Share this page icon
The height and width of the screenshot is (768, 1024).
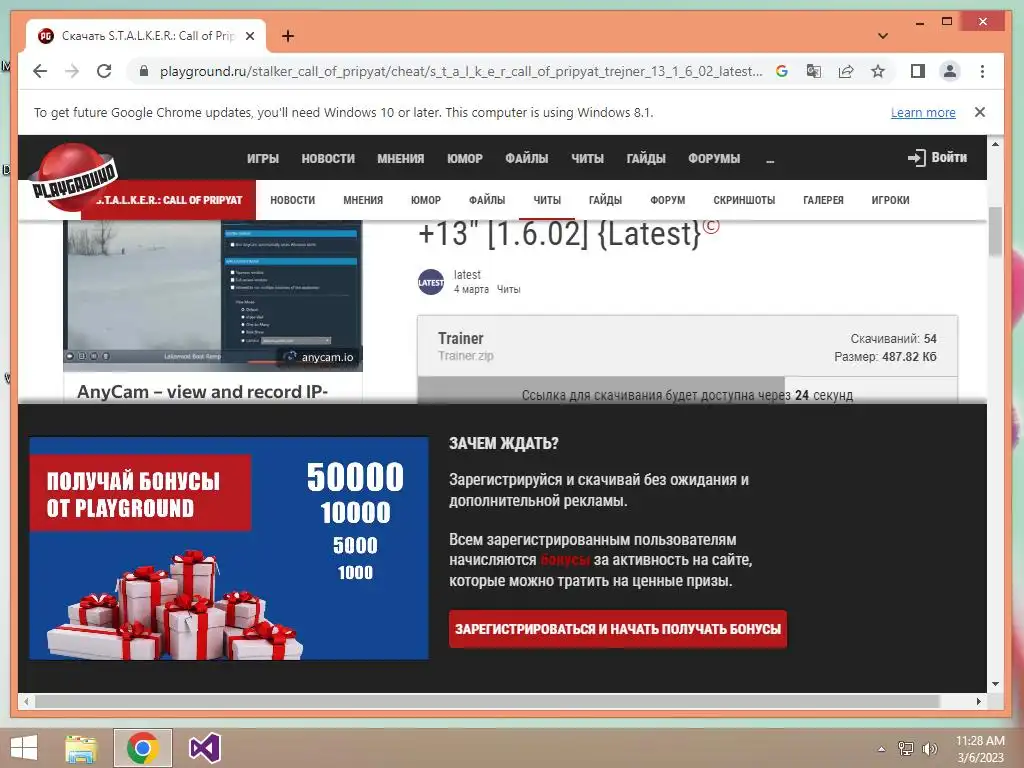846,71
